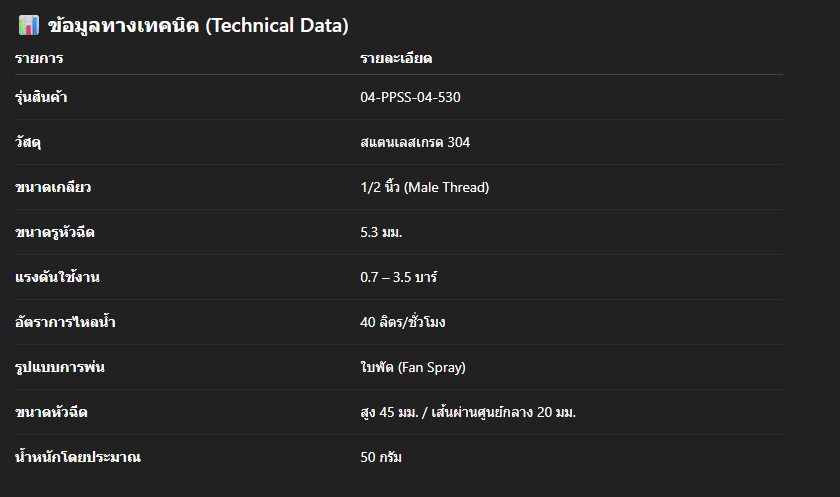Click the "40 ลิตร/ชั่วโมง" flow rate value
Image resolution: width=840 pixels, height=497 pixels.
403,322
